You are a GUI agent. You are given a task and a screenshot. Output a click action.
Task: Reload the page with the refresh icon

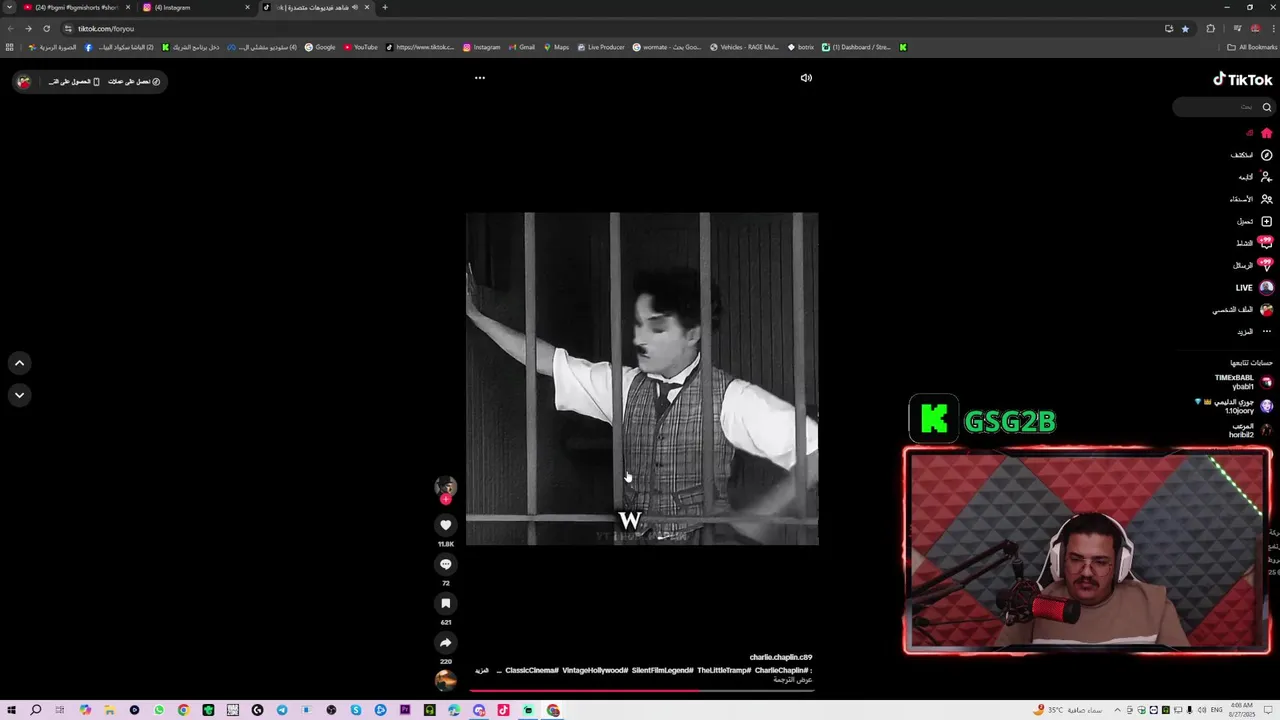(x=46, y=28)
